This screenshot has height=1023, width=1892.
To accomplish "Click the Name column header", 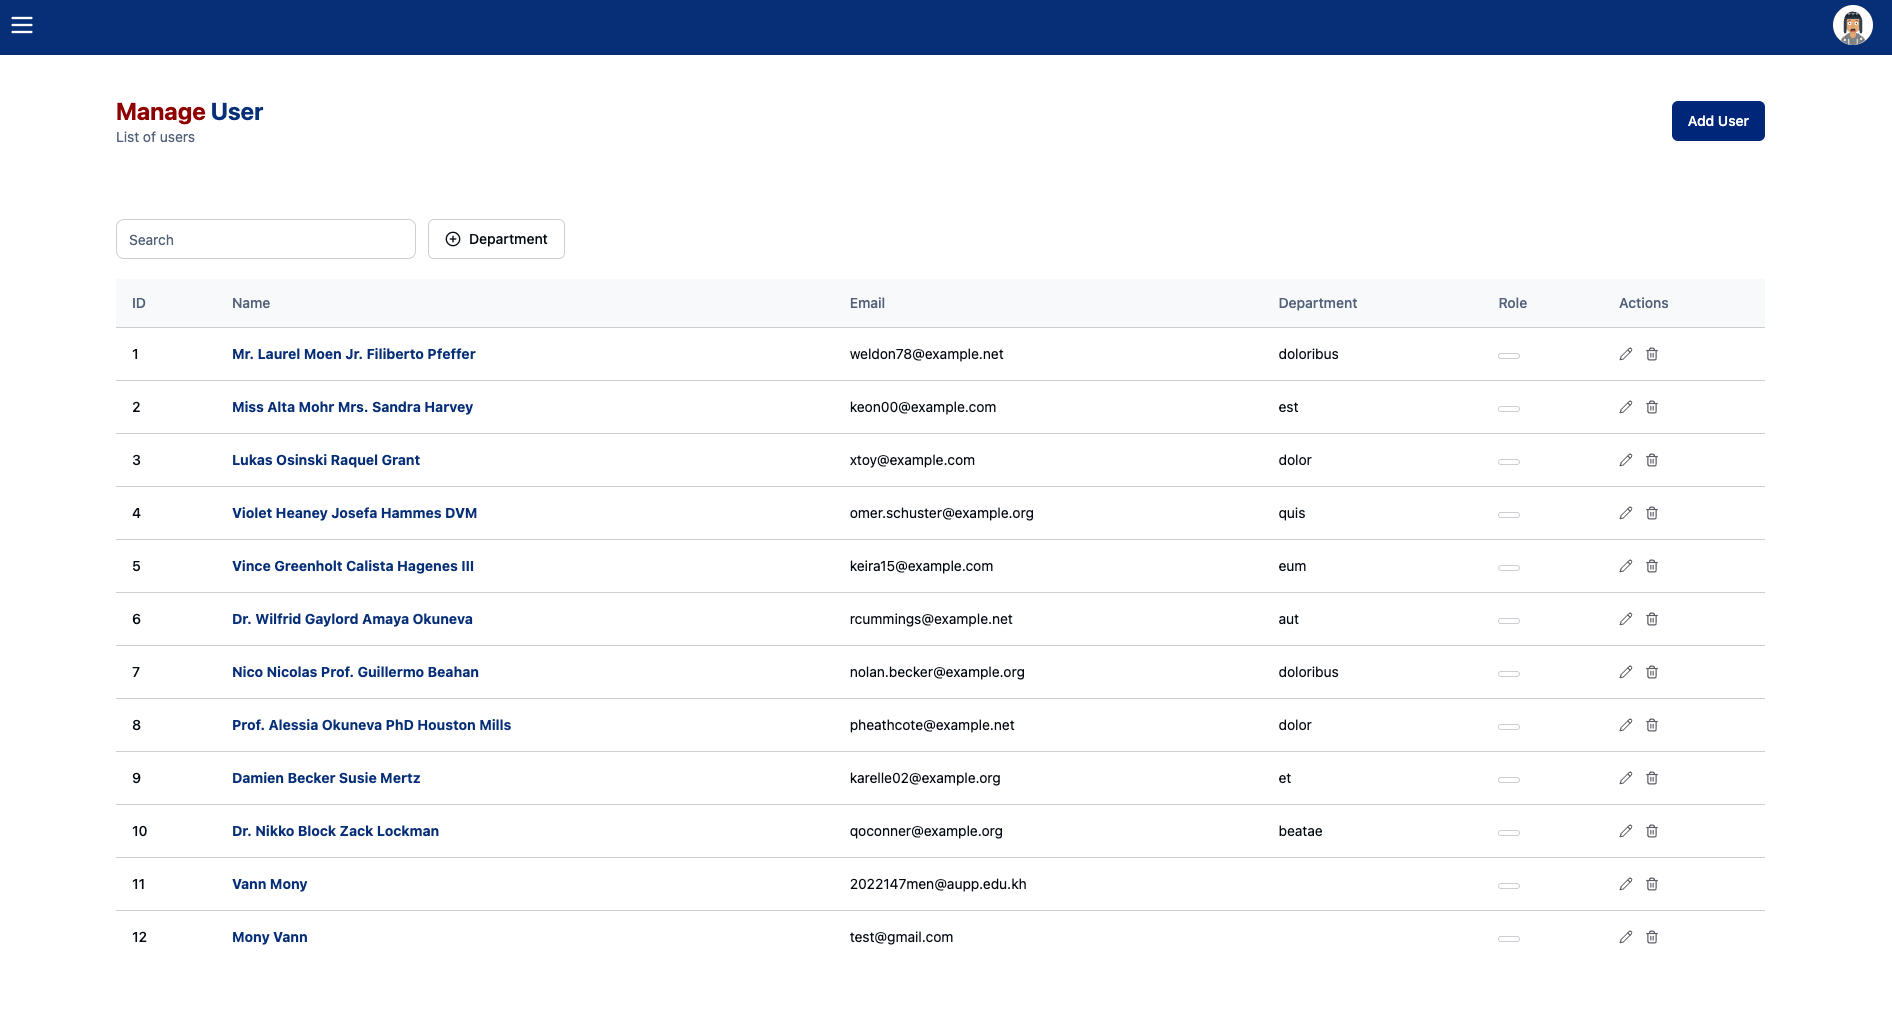I will (251, 303).
